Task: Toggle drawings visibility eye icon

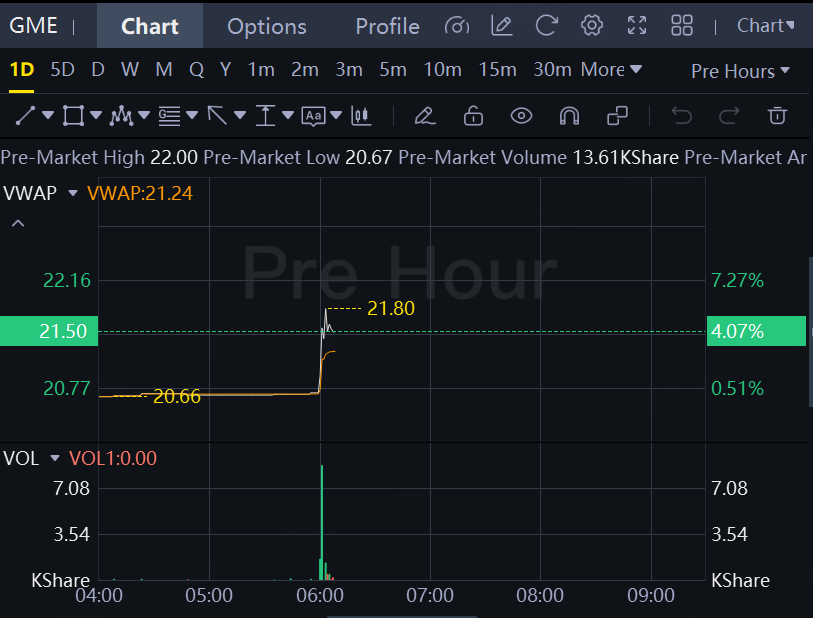Action: click(x=521, y=116)
